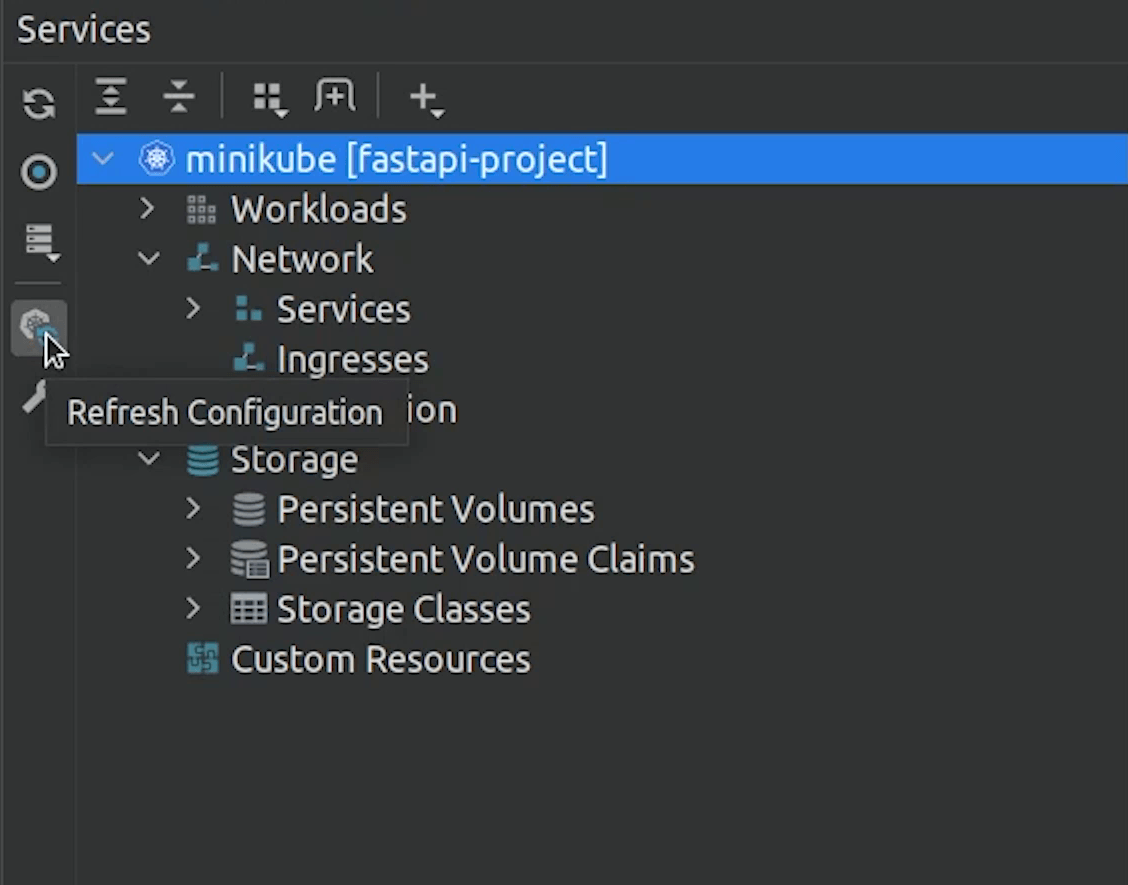
Task: Click the Open in New Tab icon
Action: [334, 97]
